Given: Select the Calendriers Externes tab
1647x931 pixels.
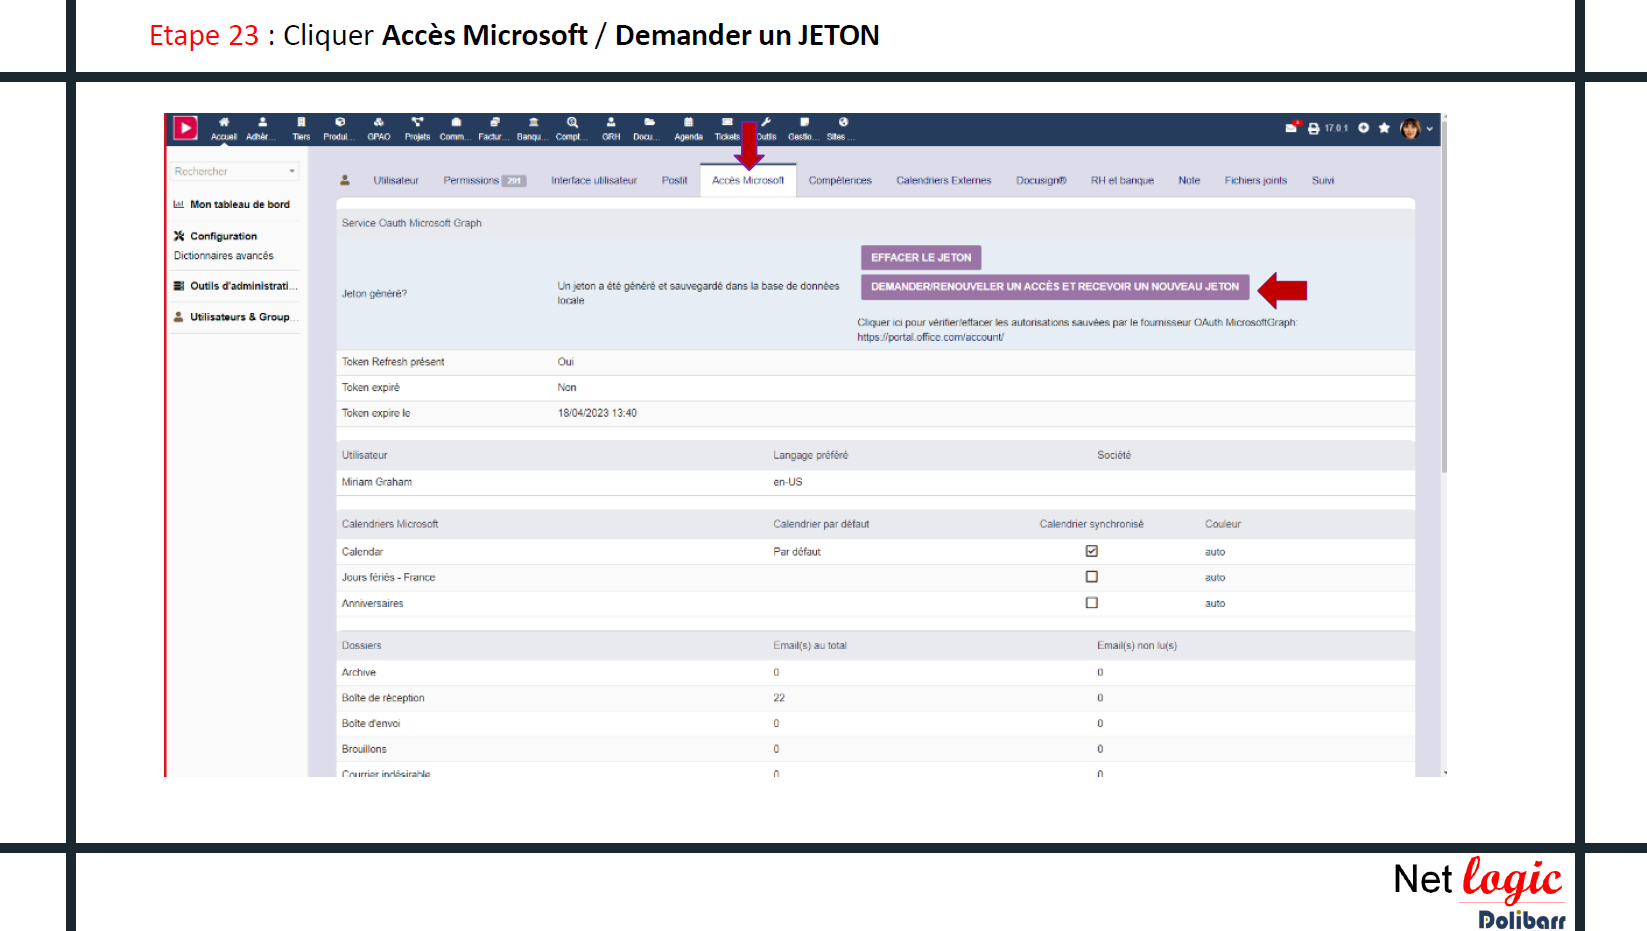Looking at the screenshot, I should pyautogui.click(x=943, y=181).
